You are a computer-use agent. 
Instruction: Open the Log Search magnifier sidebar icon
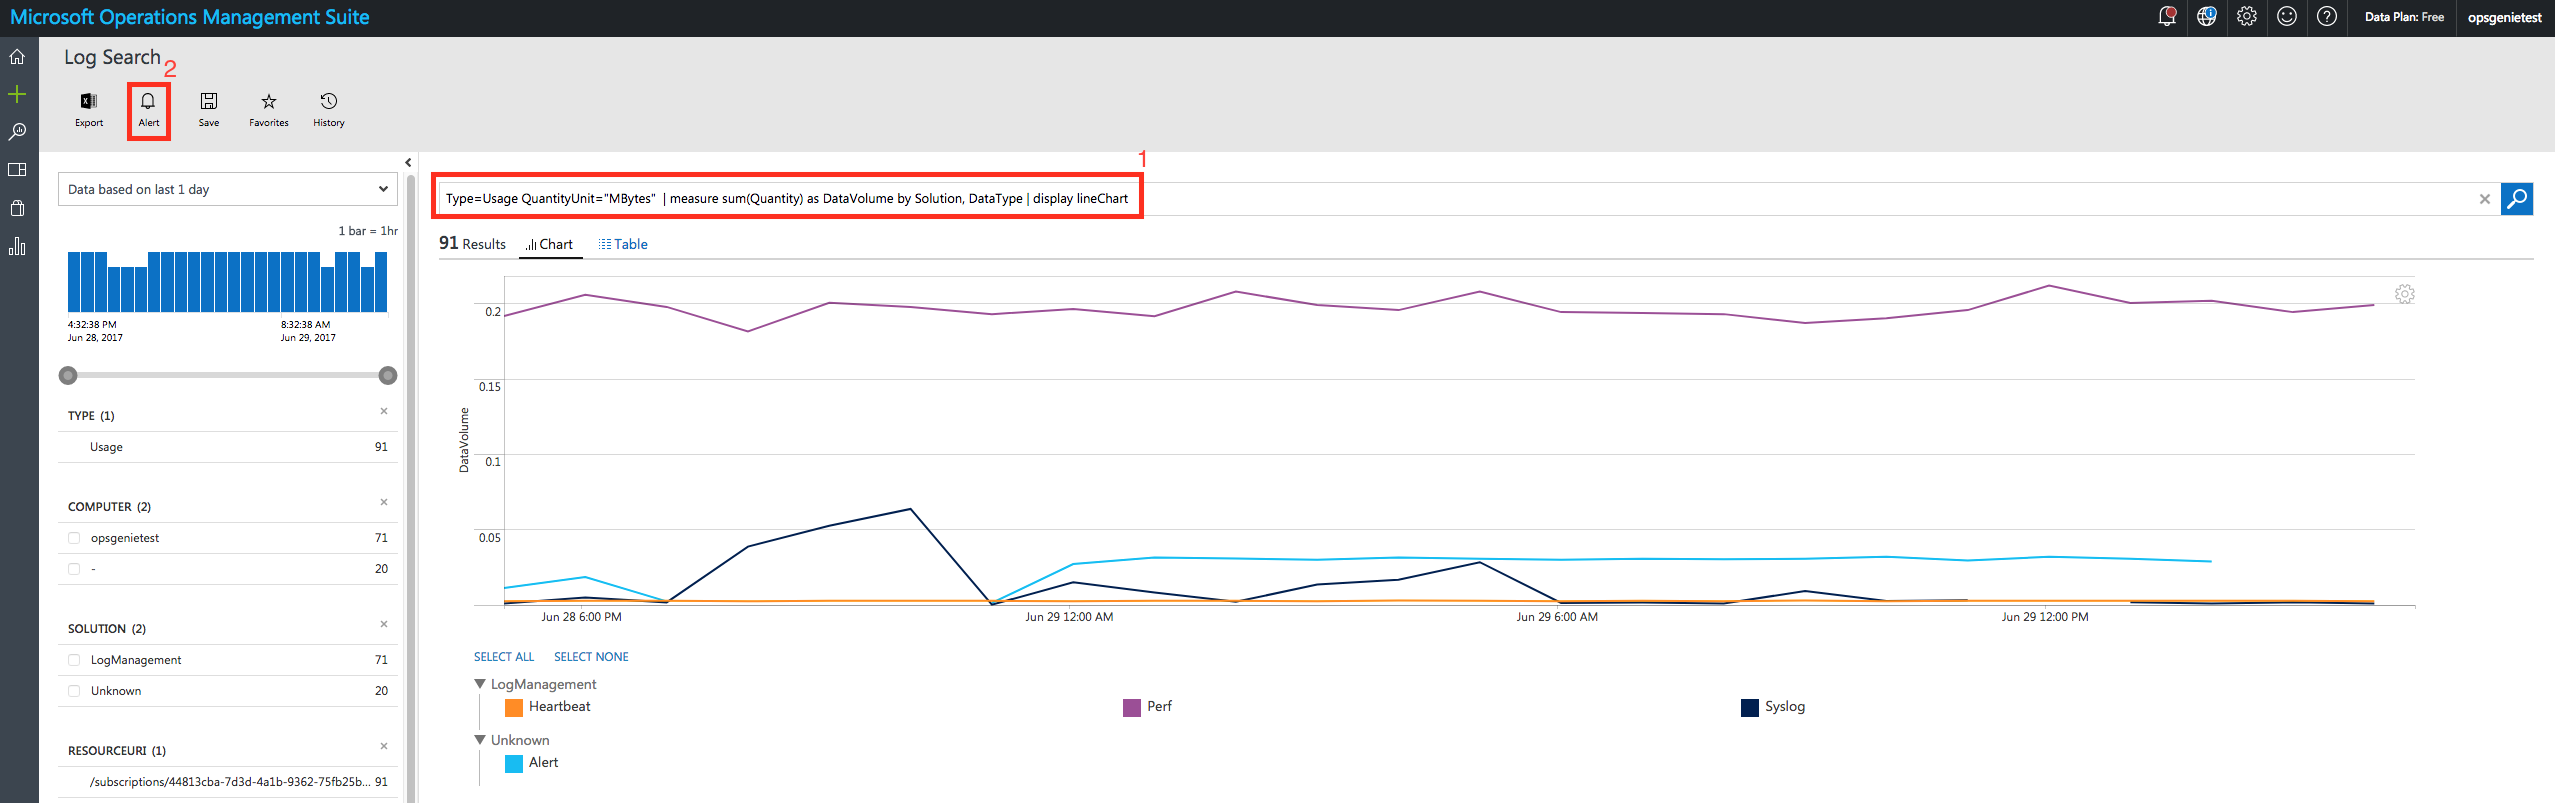coord(17,132)
